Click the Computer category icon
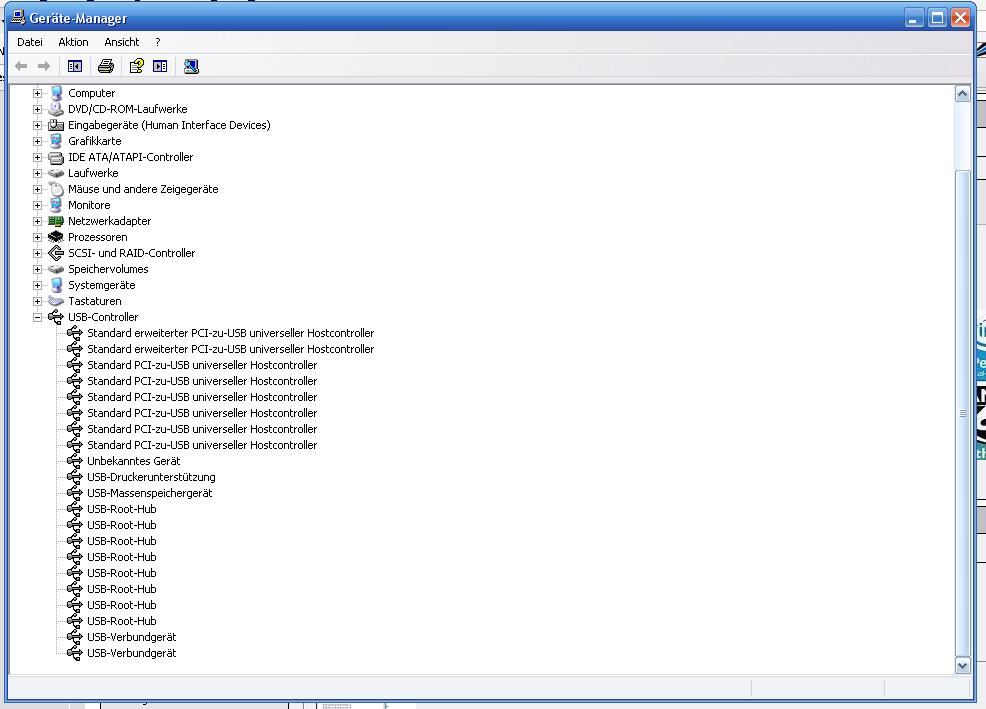 (56, 93)
